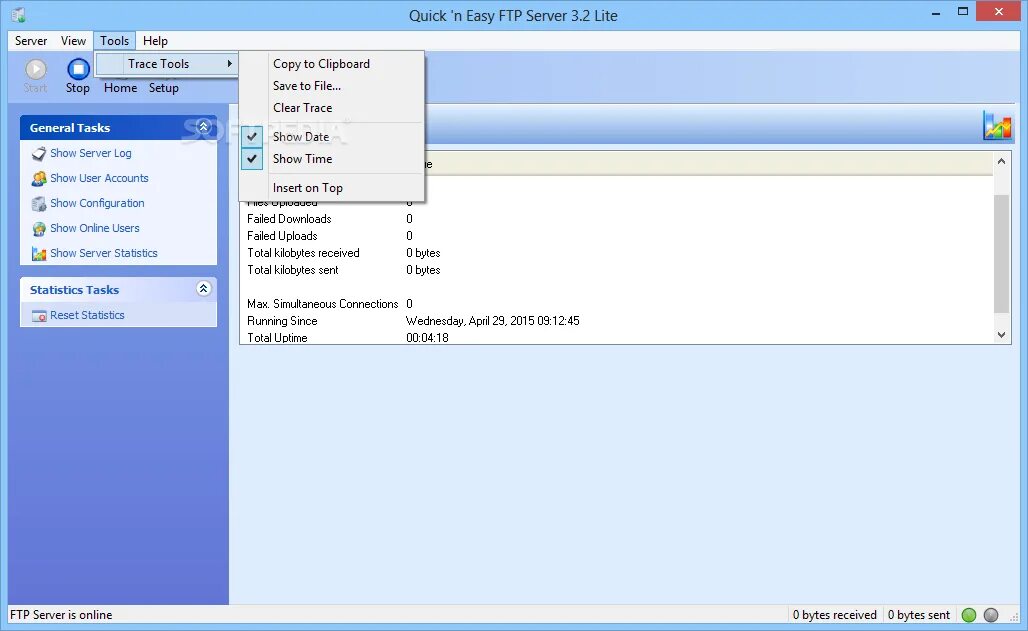Toggle the Show Date checkmark
The height and width of the screenshot is (631, 1028).
pyautogui.click(x=252, y=136)
